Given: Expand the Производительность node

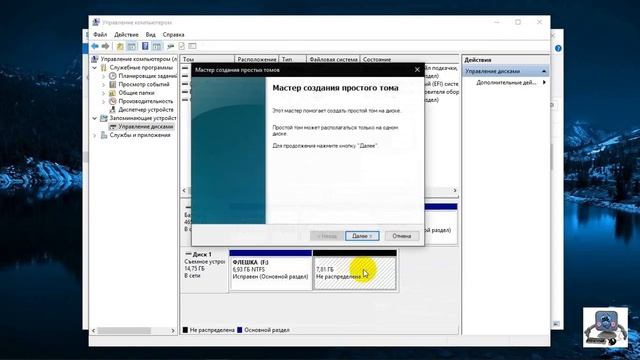Looking at the screenshot, I should (x=103, y=101).
